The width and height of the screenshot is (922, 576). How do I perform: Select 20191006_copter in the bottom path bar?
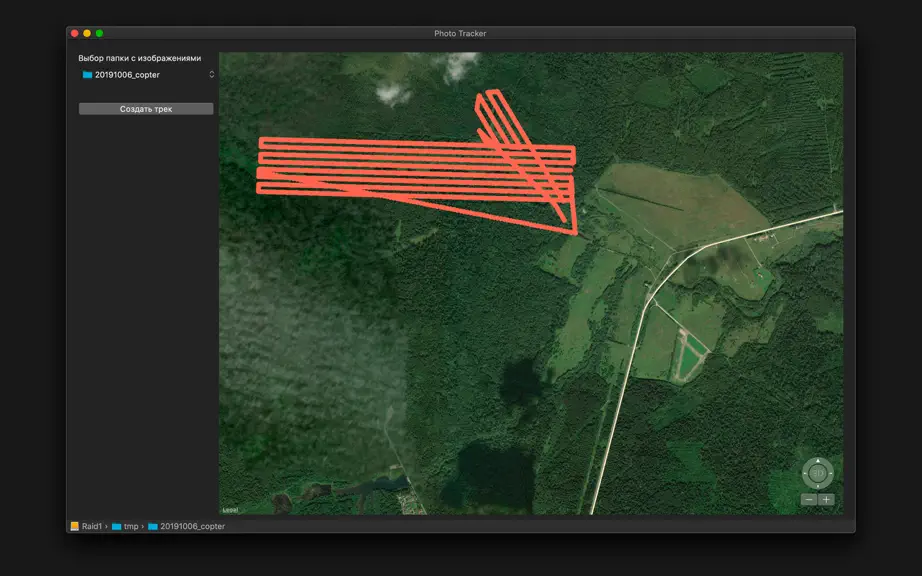point(192,526)
